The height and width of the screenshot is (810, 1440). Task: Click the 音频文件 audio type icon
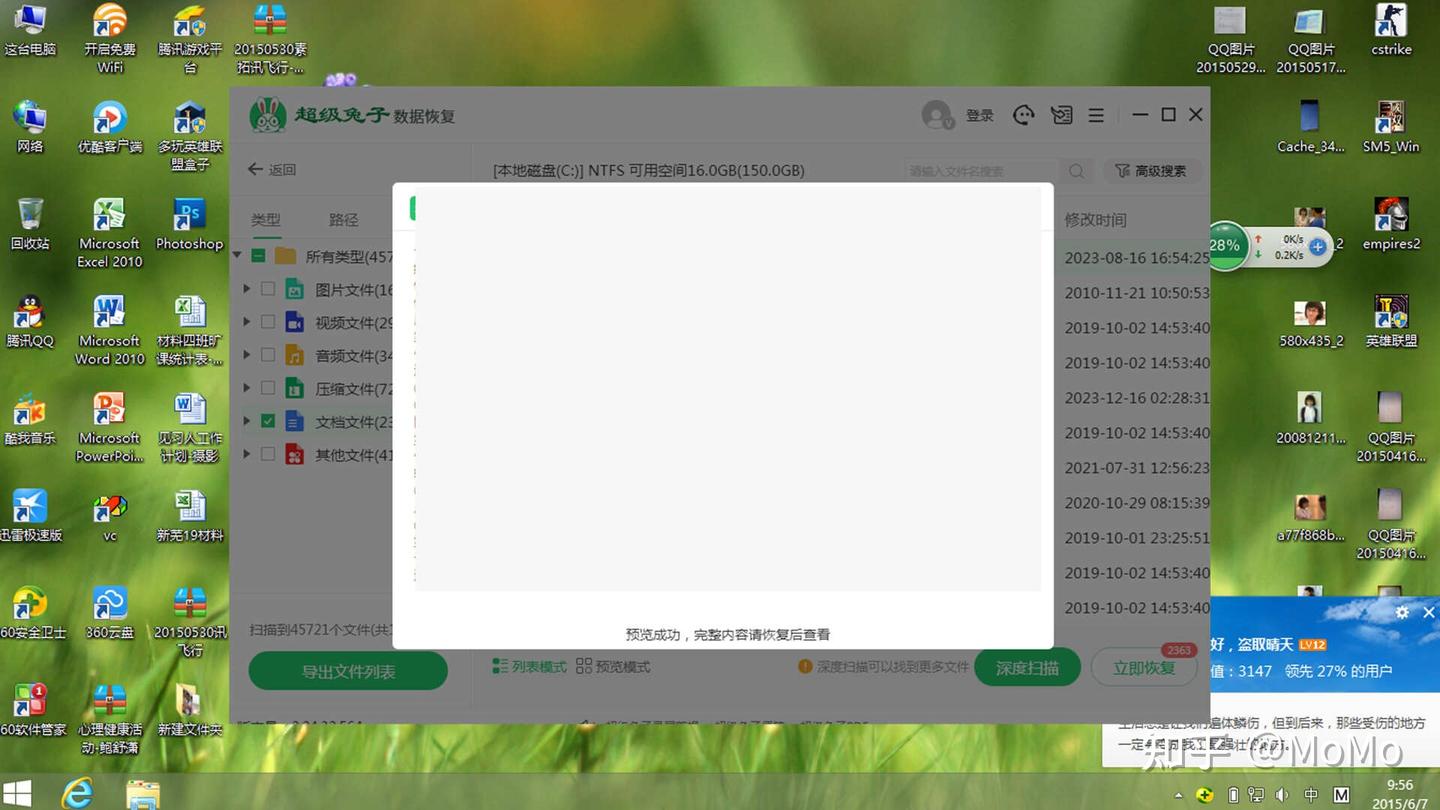(295, 355)
